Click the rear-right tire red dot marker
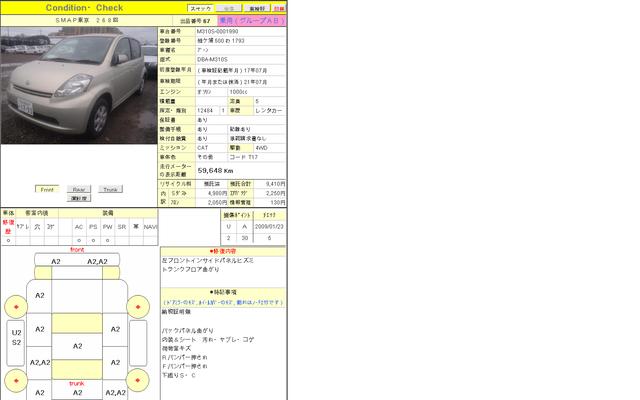Viewport: 640px width, 400px height. 138,380
